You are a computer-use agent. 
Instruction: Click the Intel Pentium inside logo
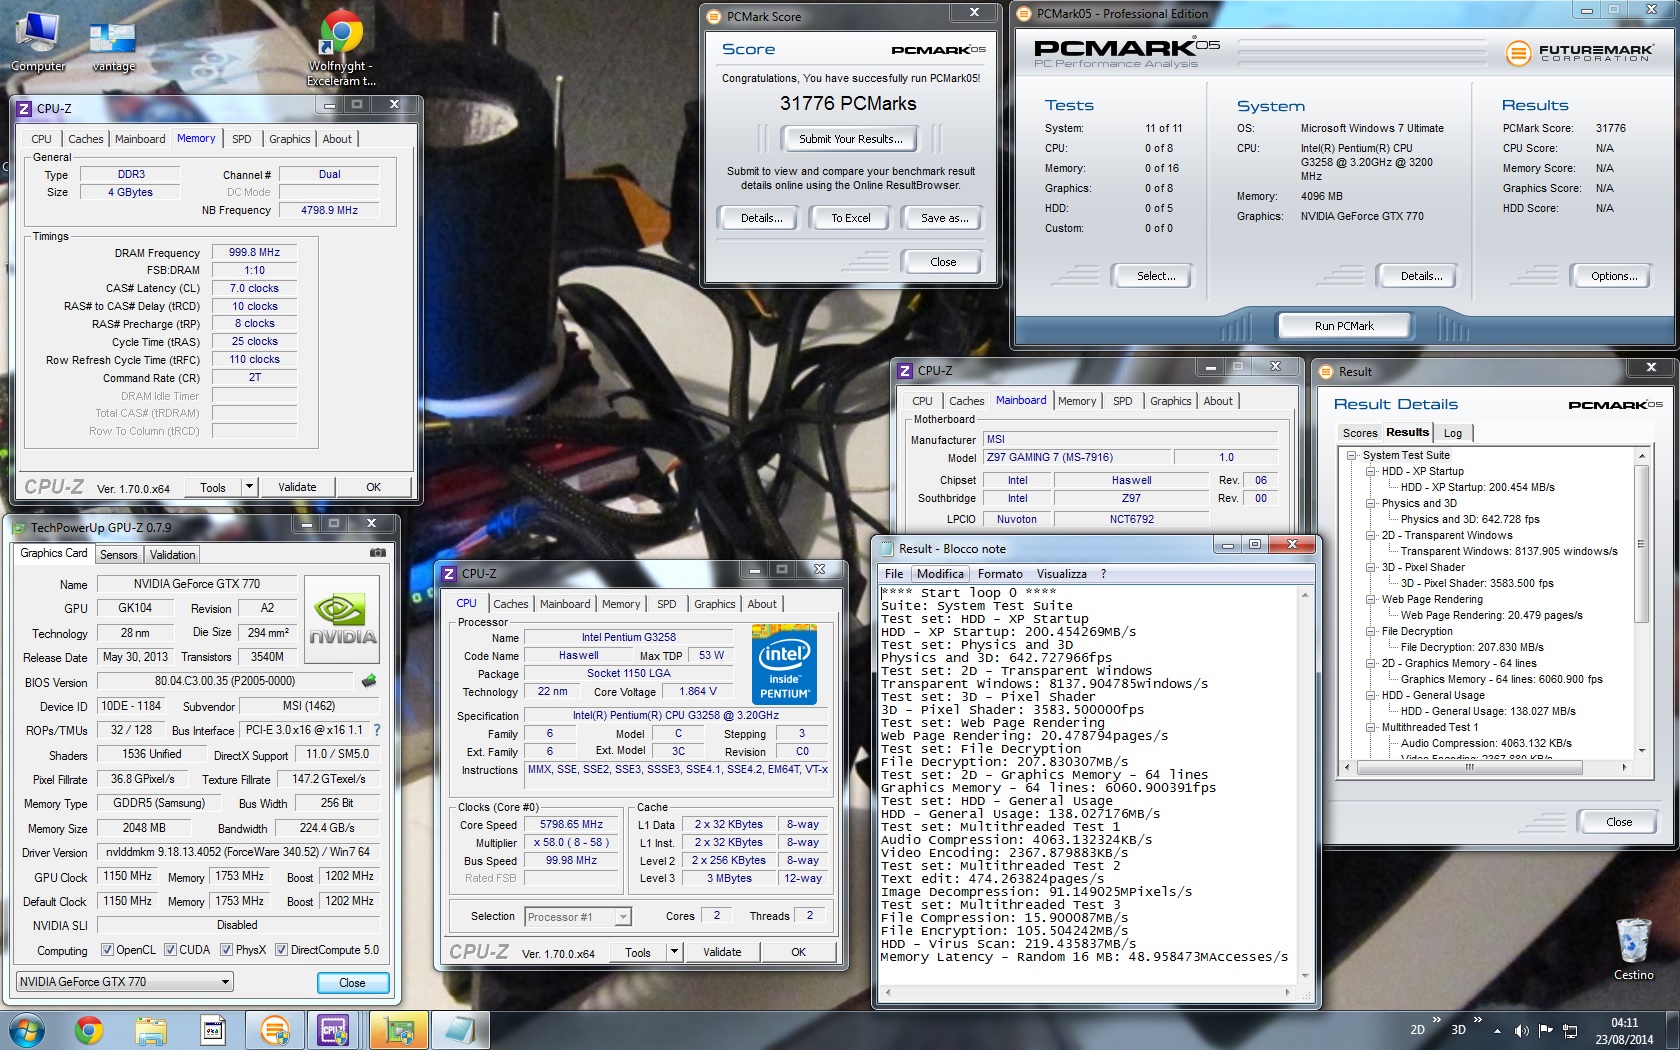click(x=784, y=664)
